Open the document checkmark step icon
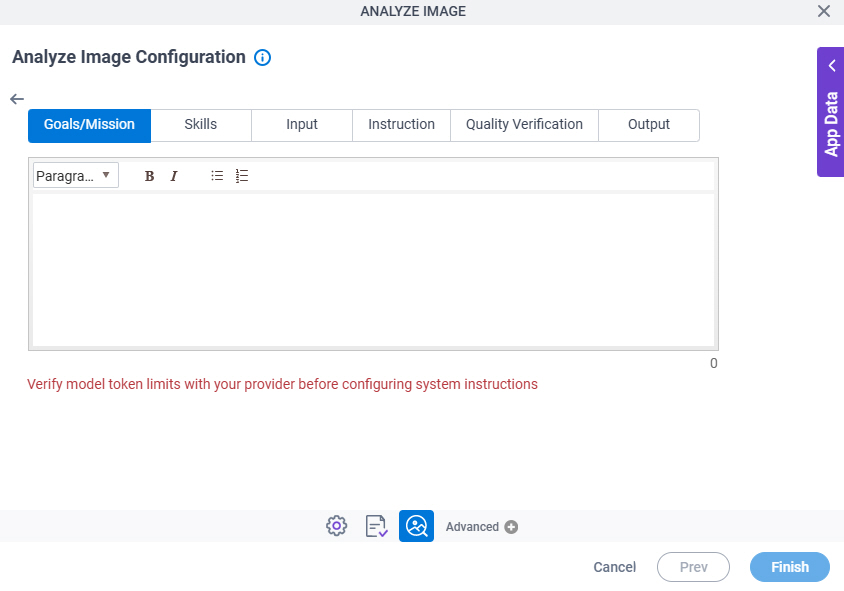 tap(376, 526)
